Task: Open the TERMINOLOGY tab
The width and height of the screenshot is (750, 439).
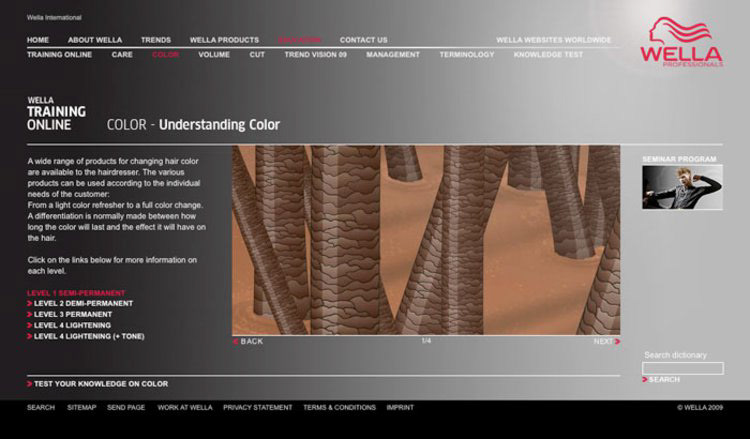Action: click(467, 55)
